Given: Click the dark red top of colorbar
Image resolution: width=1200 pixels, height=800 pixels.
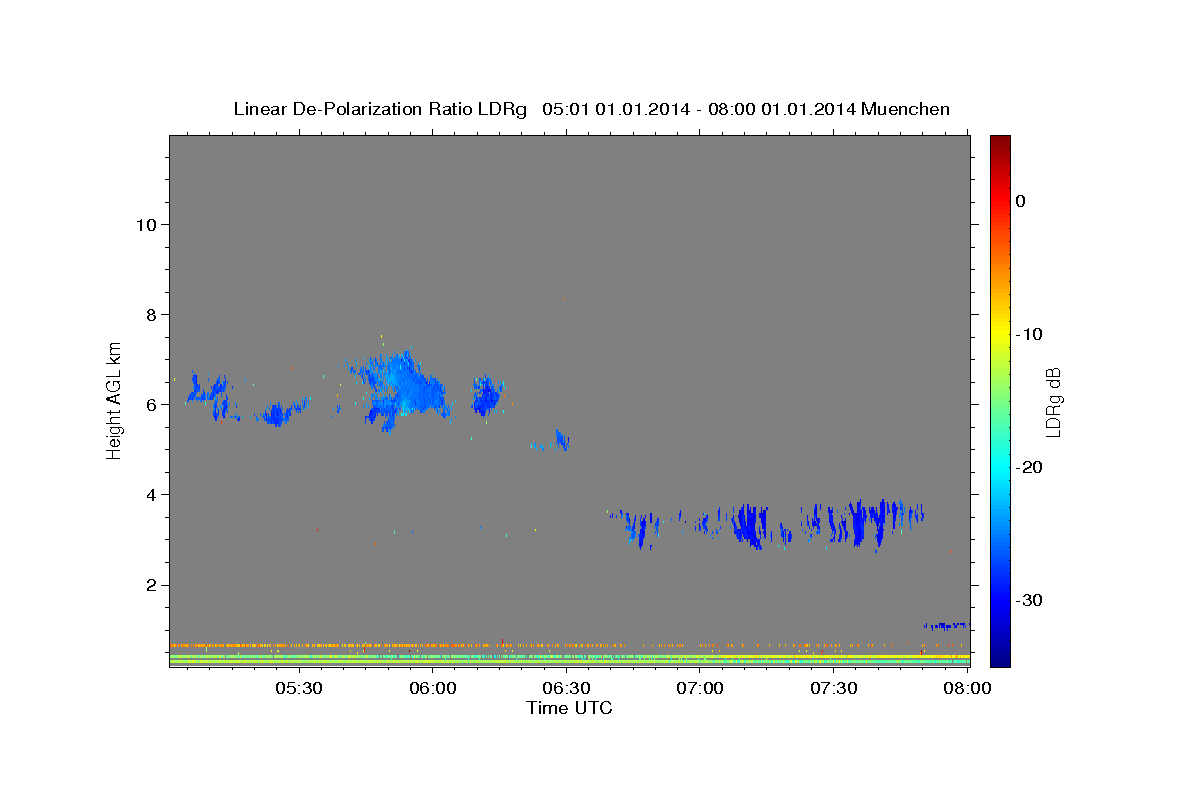Looking at the screenshot, I should tap(1000, 143).
